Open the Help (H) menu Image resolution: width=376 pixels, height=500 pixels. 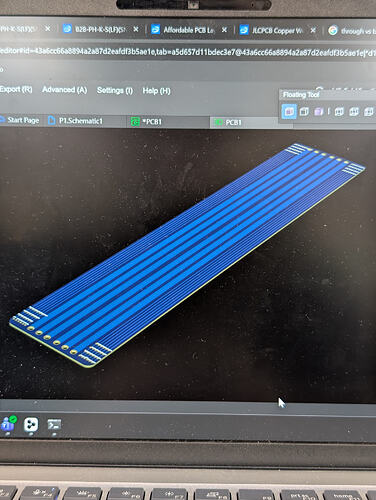(x=156, y=91)
